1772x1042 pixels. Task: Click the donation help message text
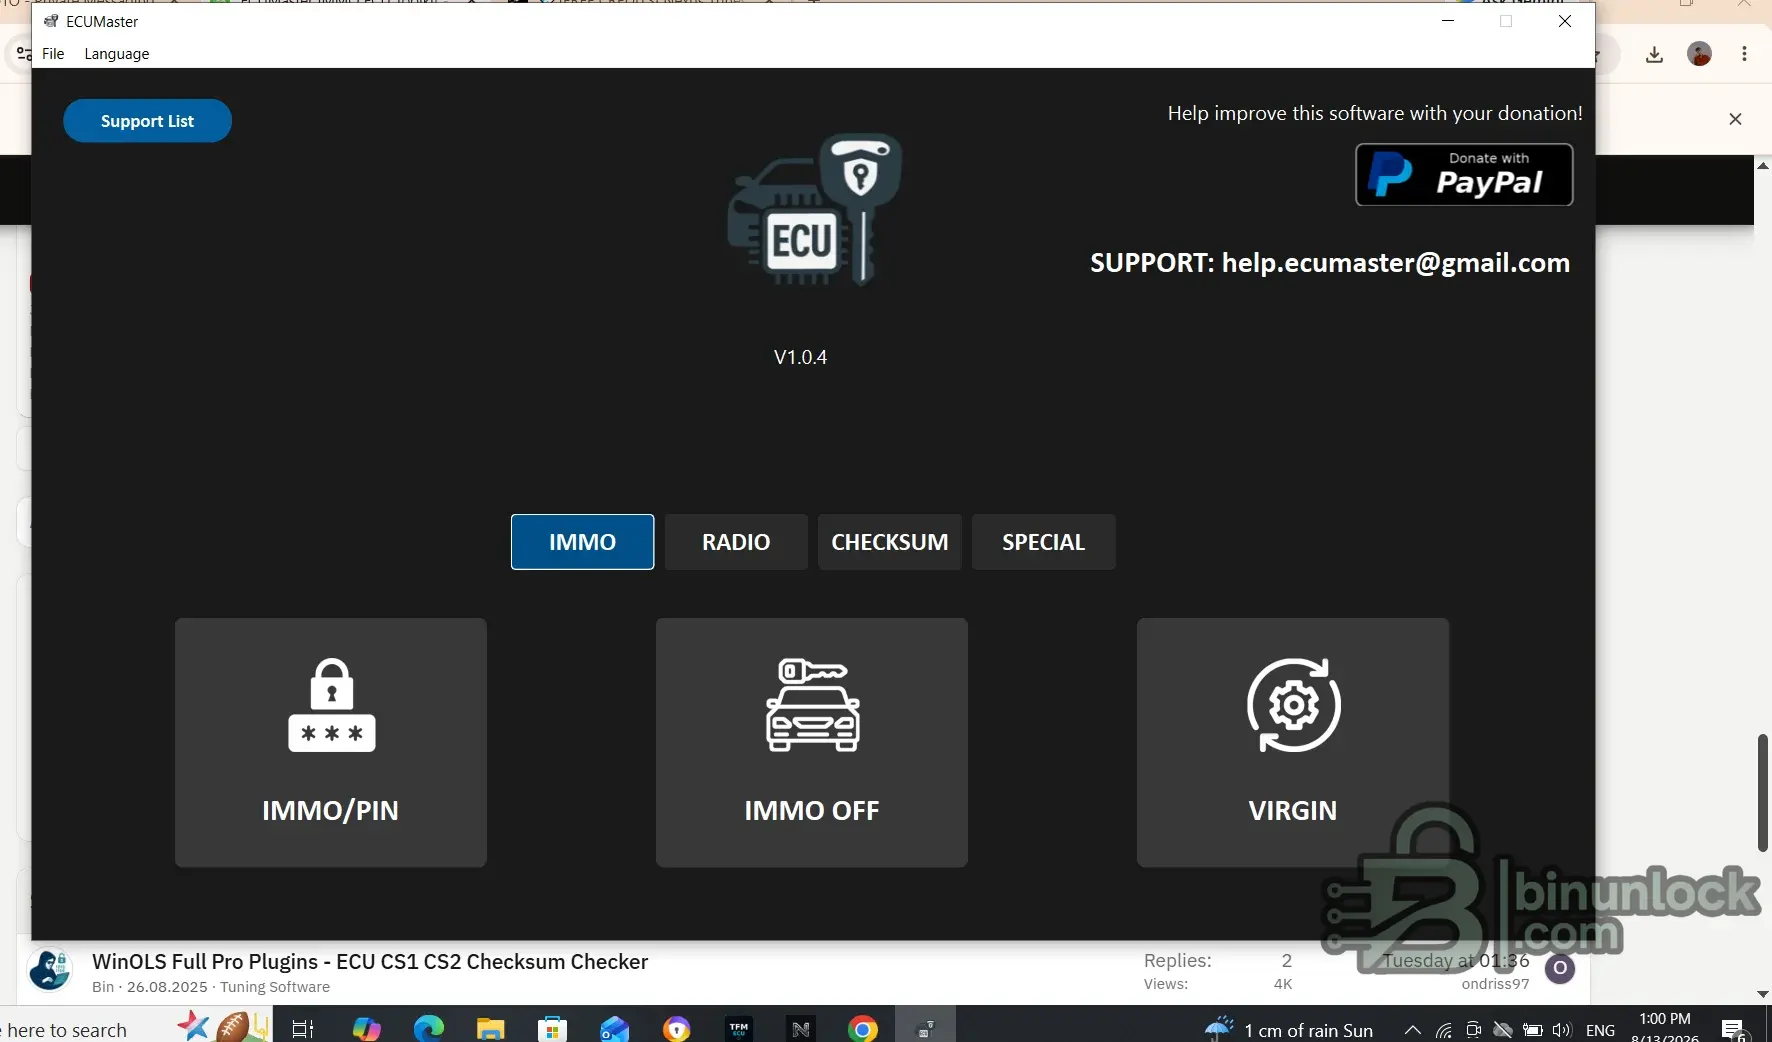coord(1375,113)
